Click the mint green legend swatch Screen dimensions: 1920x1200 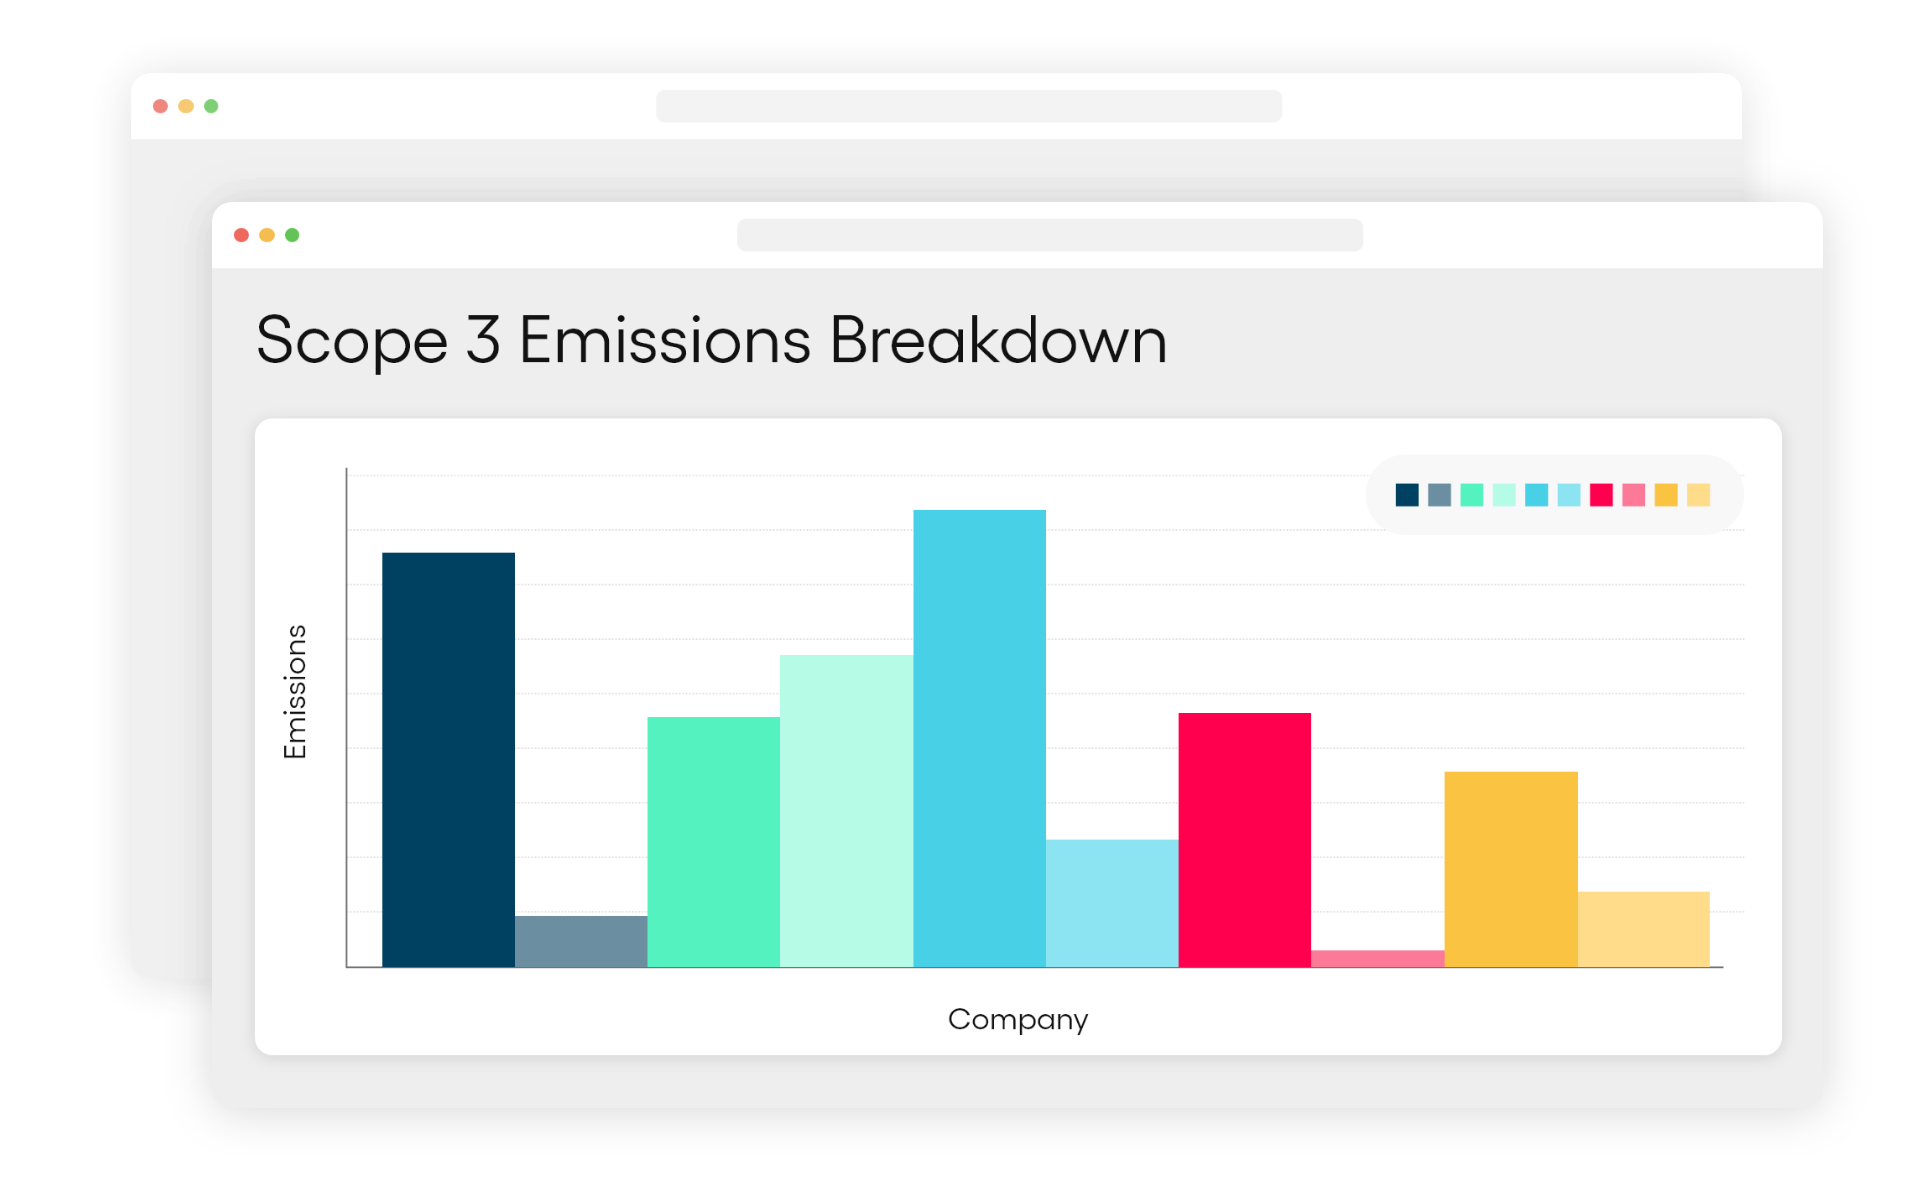pyautogui.click(x=1471, y=495)
